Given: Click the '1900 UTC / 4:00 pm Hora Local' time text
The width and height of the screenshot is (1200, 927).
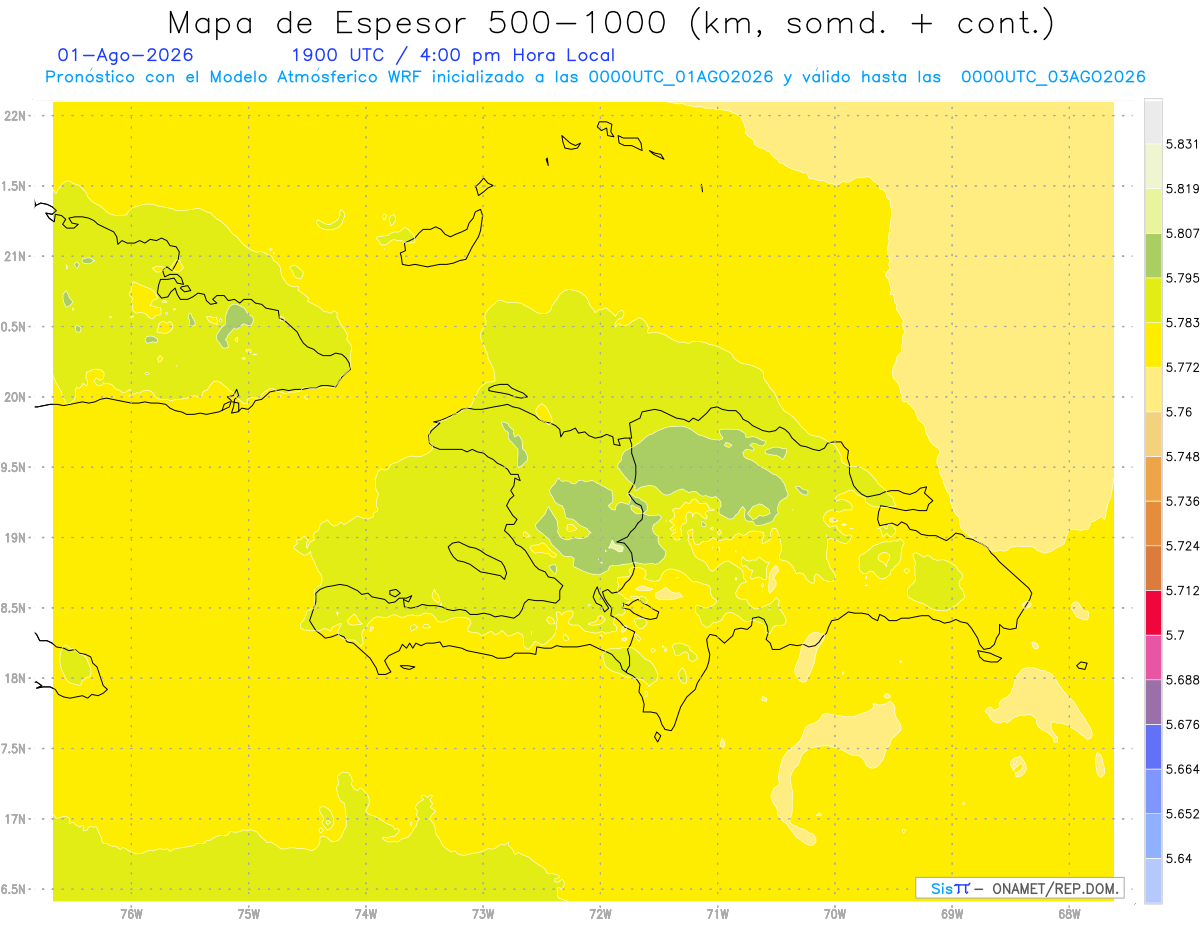Looking at the screenshot, I should tap(452, 55).
